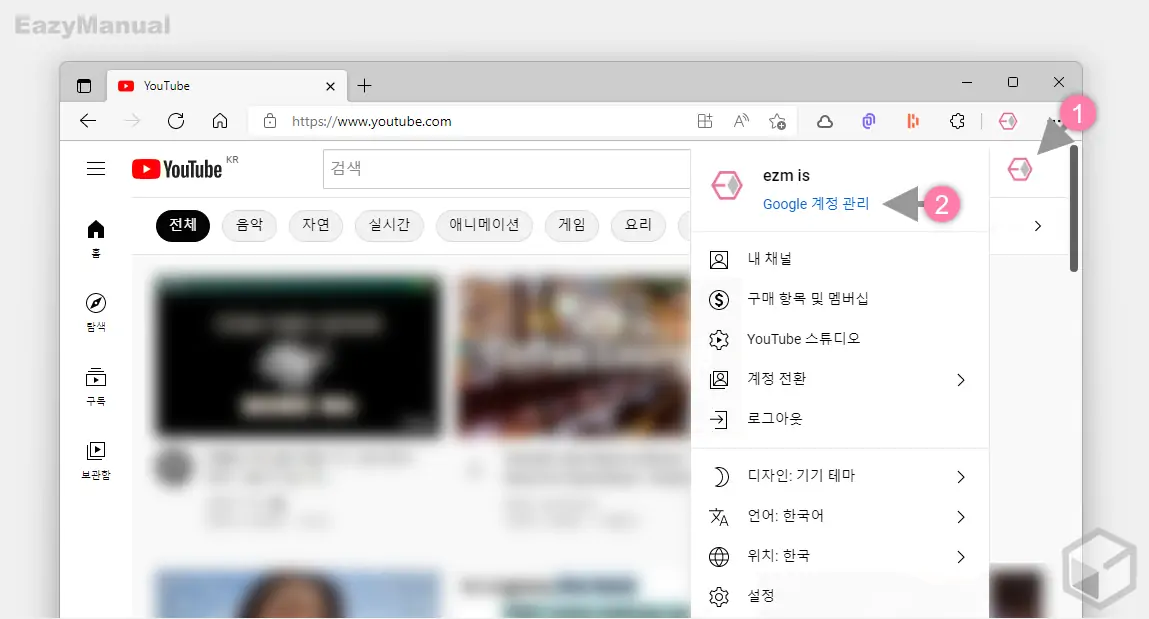The height and width of the screenshot is (619, 1149).
Task: Select the 음악 filter chip
Action: (249, 225)
